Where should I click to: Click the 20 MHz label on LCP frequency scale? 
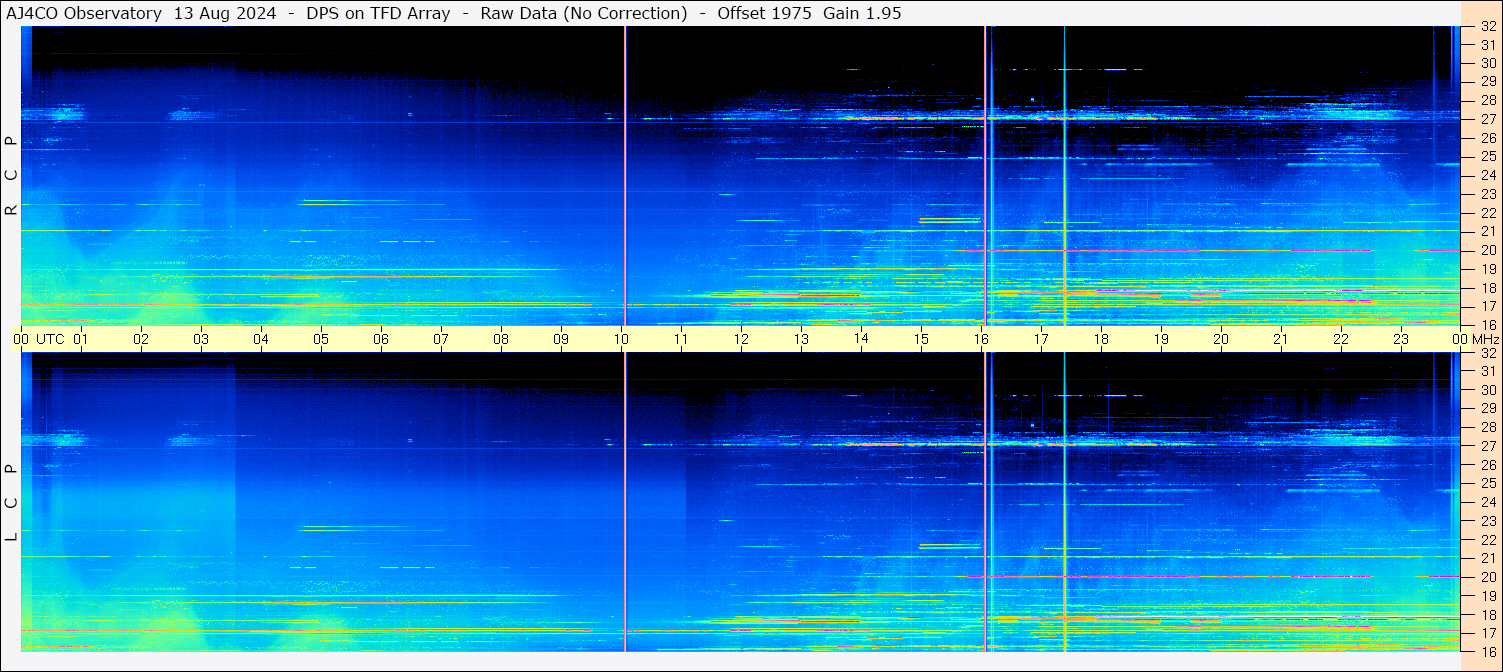[x=1488, y=577]
